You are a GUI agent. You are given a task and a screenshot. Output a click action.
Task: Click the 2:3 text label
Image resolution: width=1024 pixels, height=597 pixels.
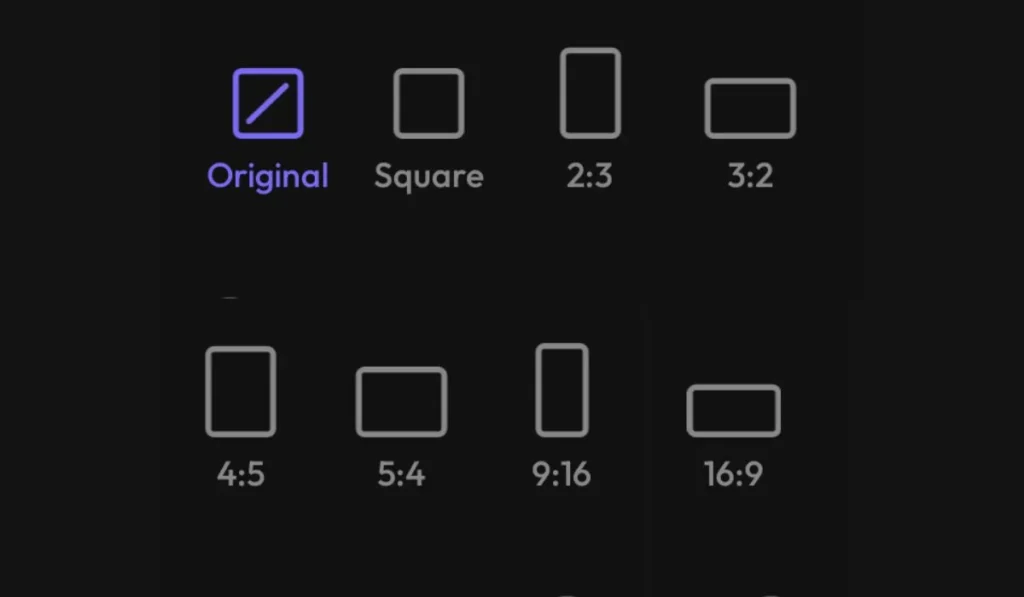click(x=590, y=176)
